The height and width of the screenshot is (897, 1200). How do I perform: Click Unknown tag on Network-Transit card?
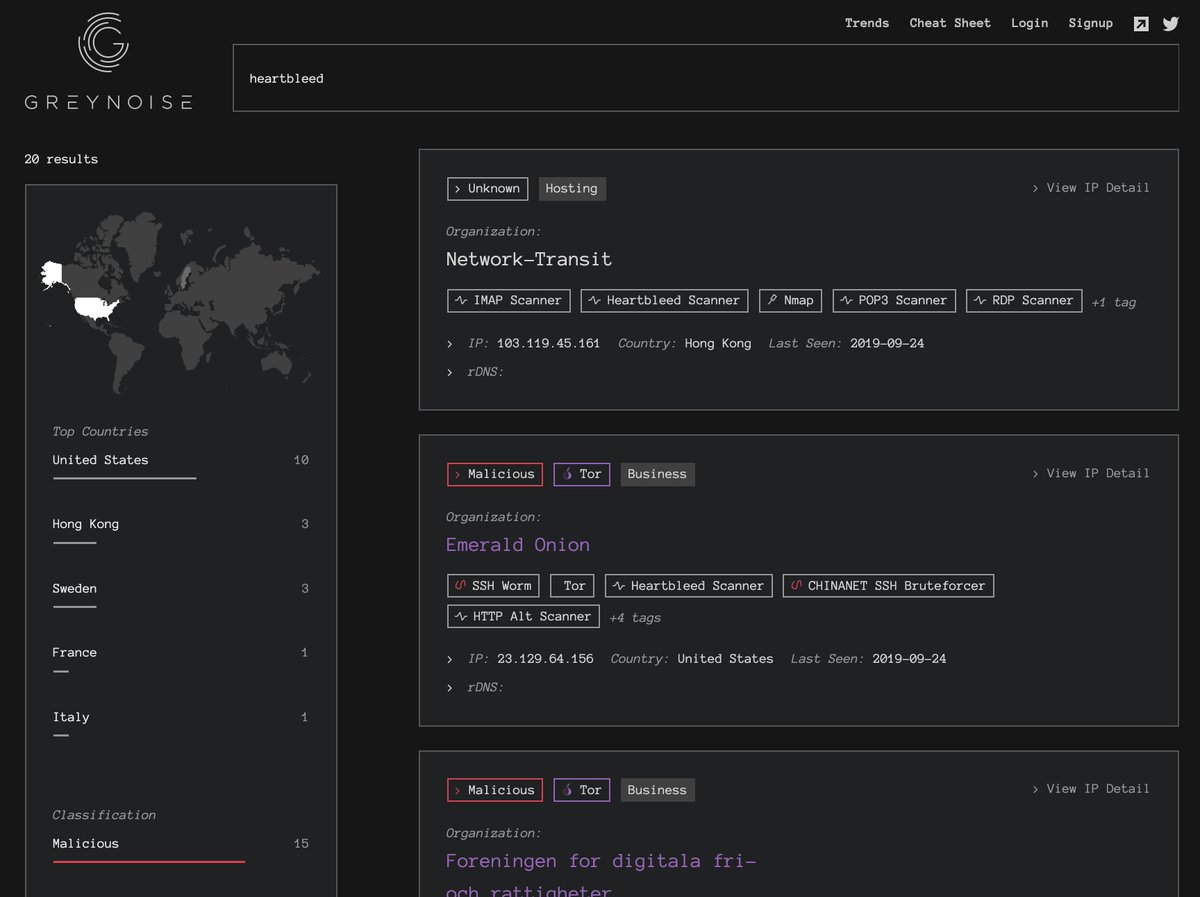(x=487, y=188)
